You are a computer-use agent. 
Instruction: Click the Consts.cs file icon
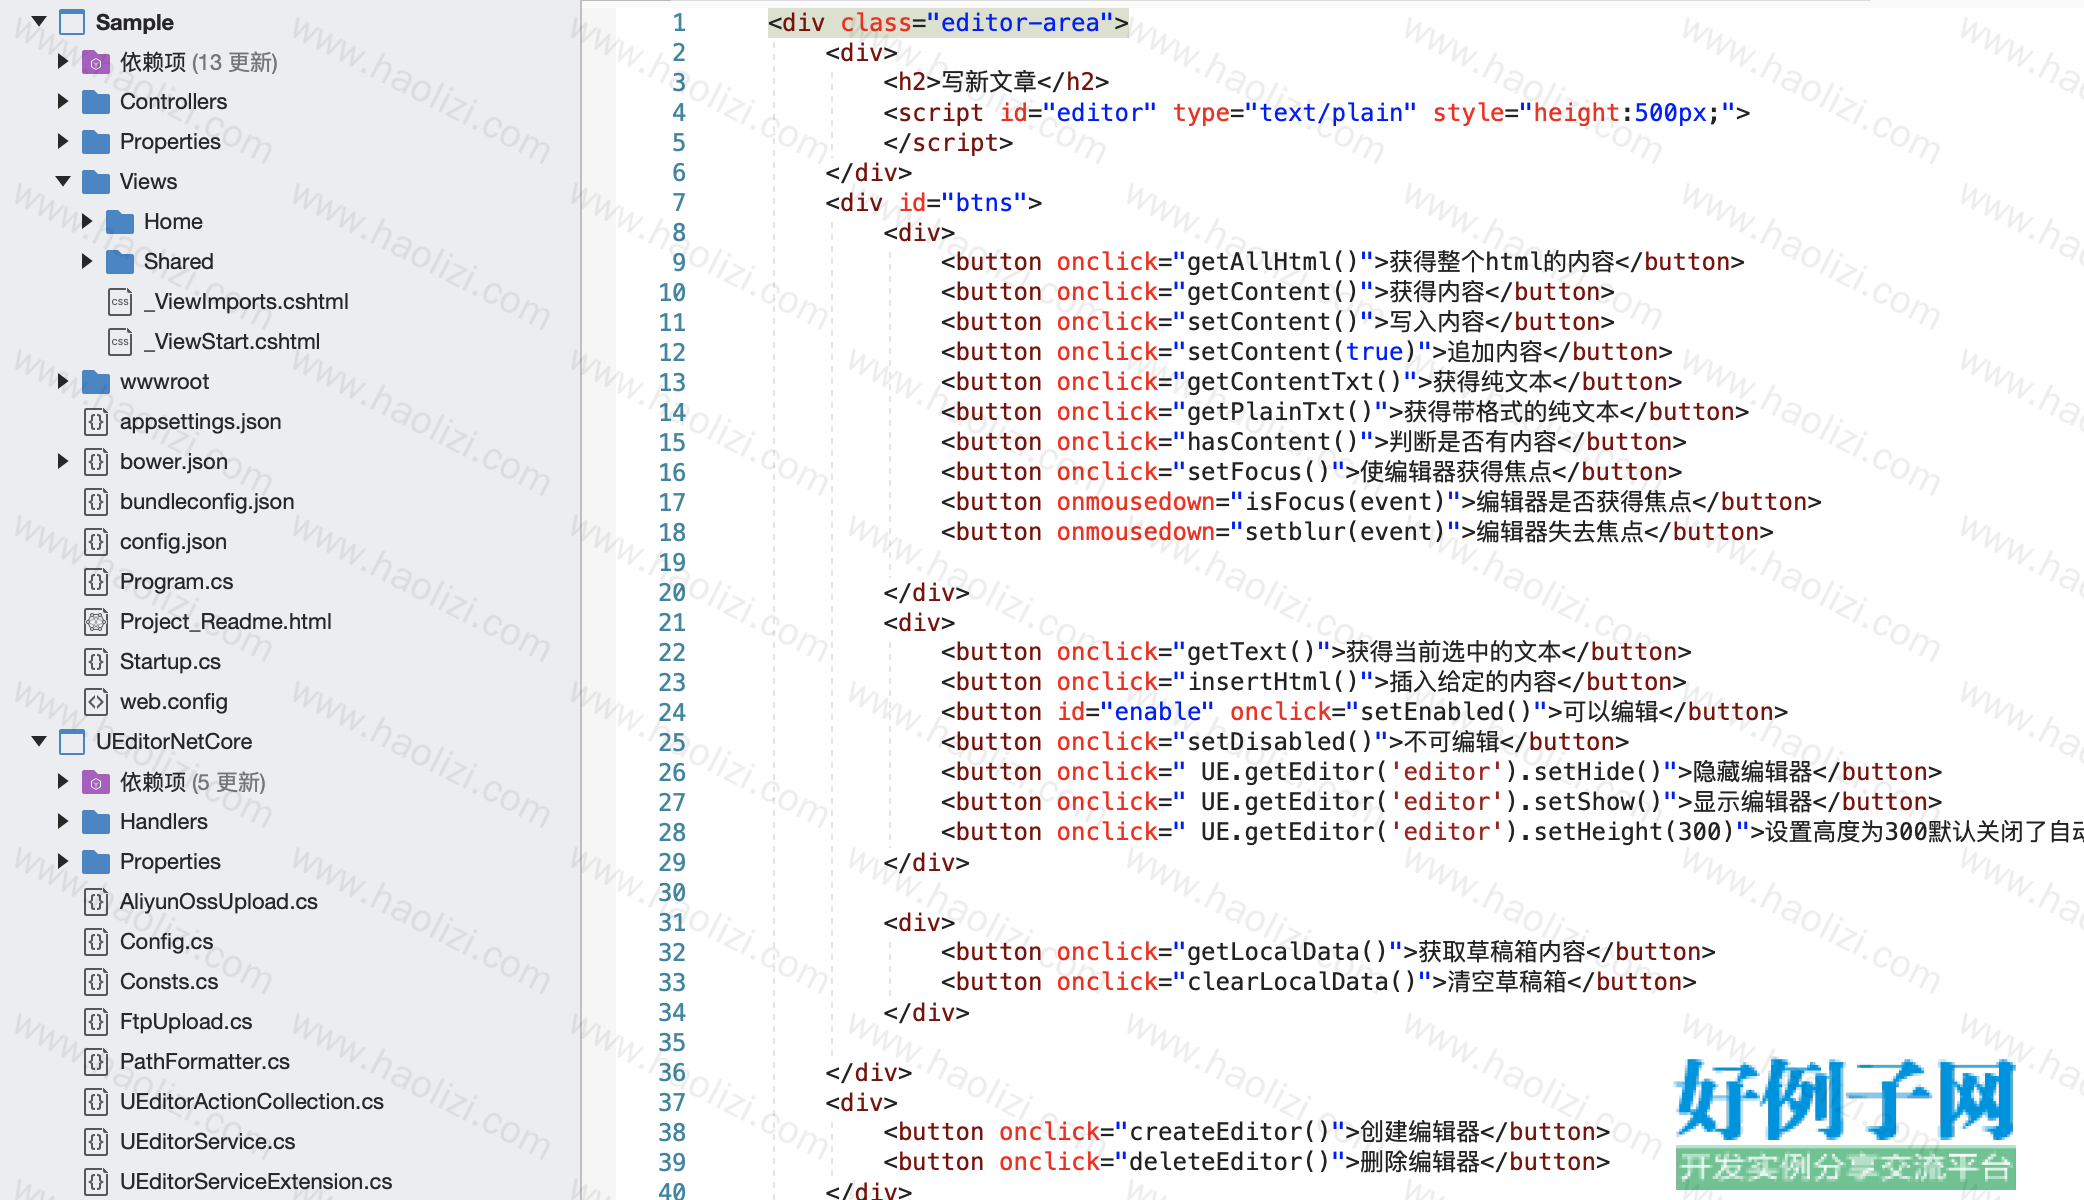(x=96, y=981)
